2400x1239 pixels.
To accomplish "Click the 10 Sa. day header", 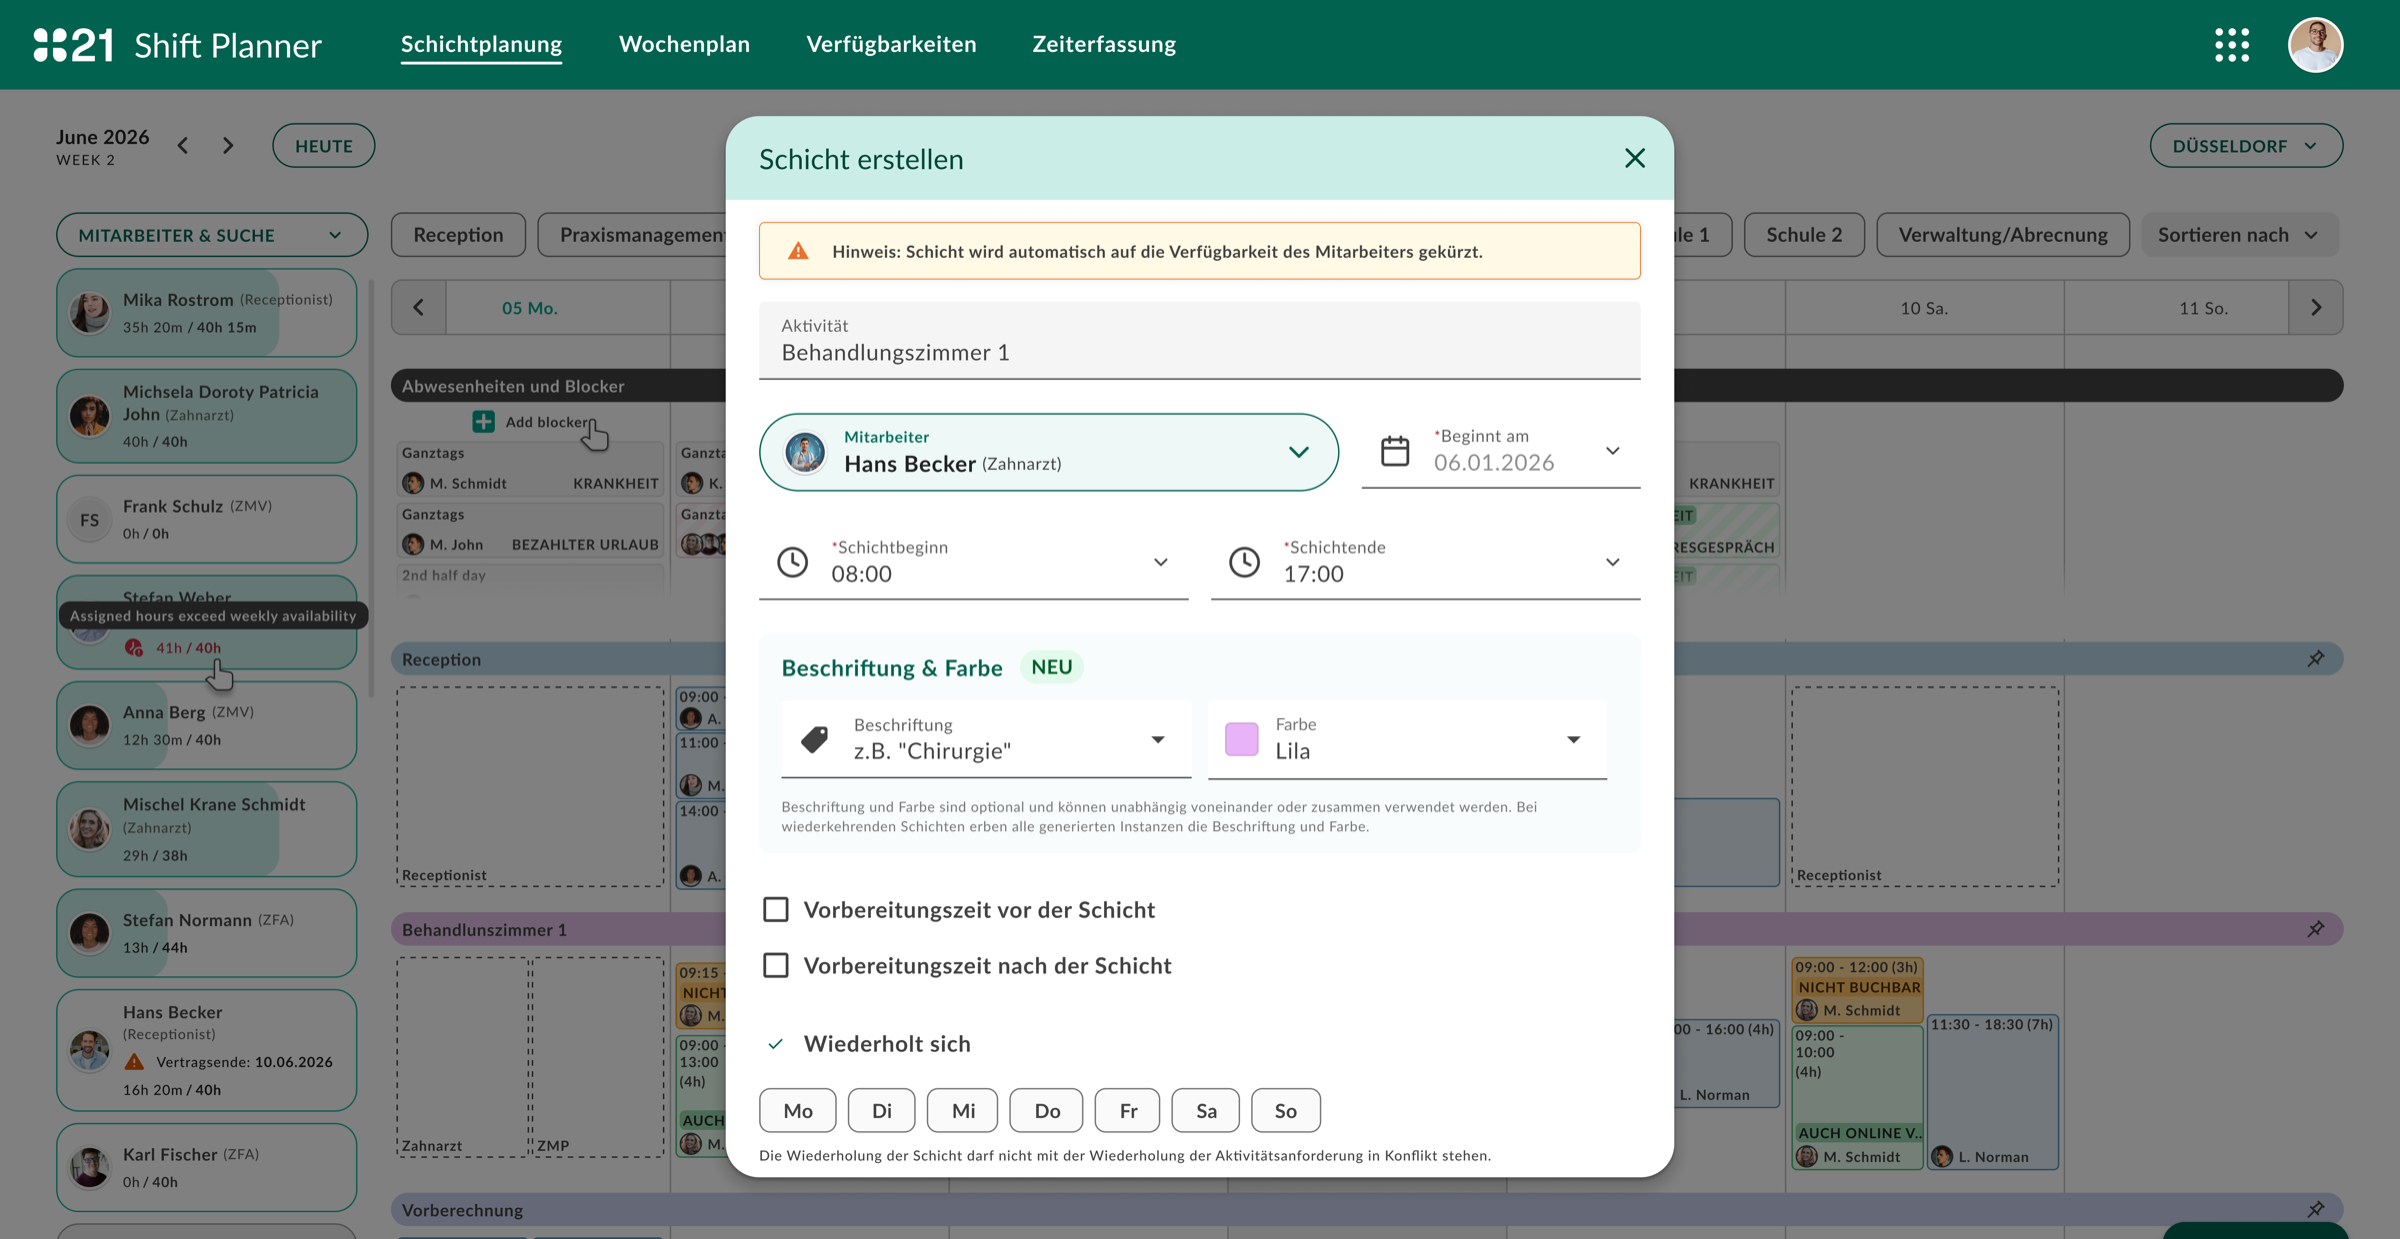I will (1924, 308).
